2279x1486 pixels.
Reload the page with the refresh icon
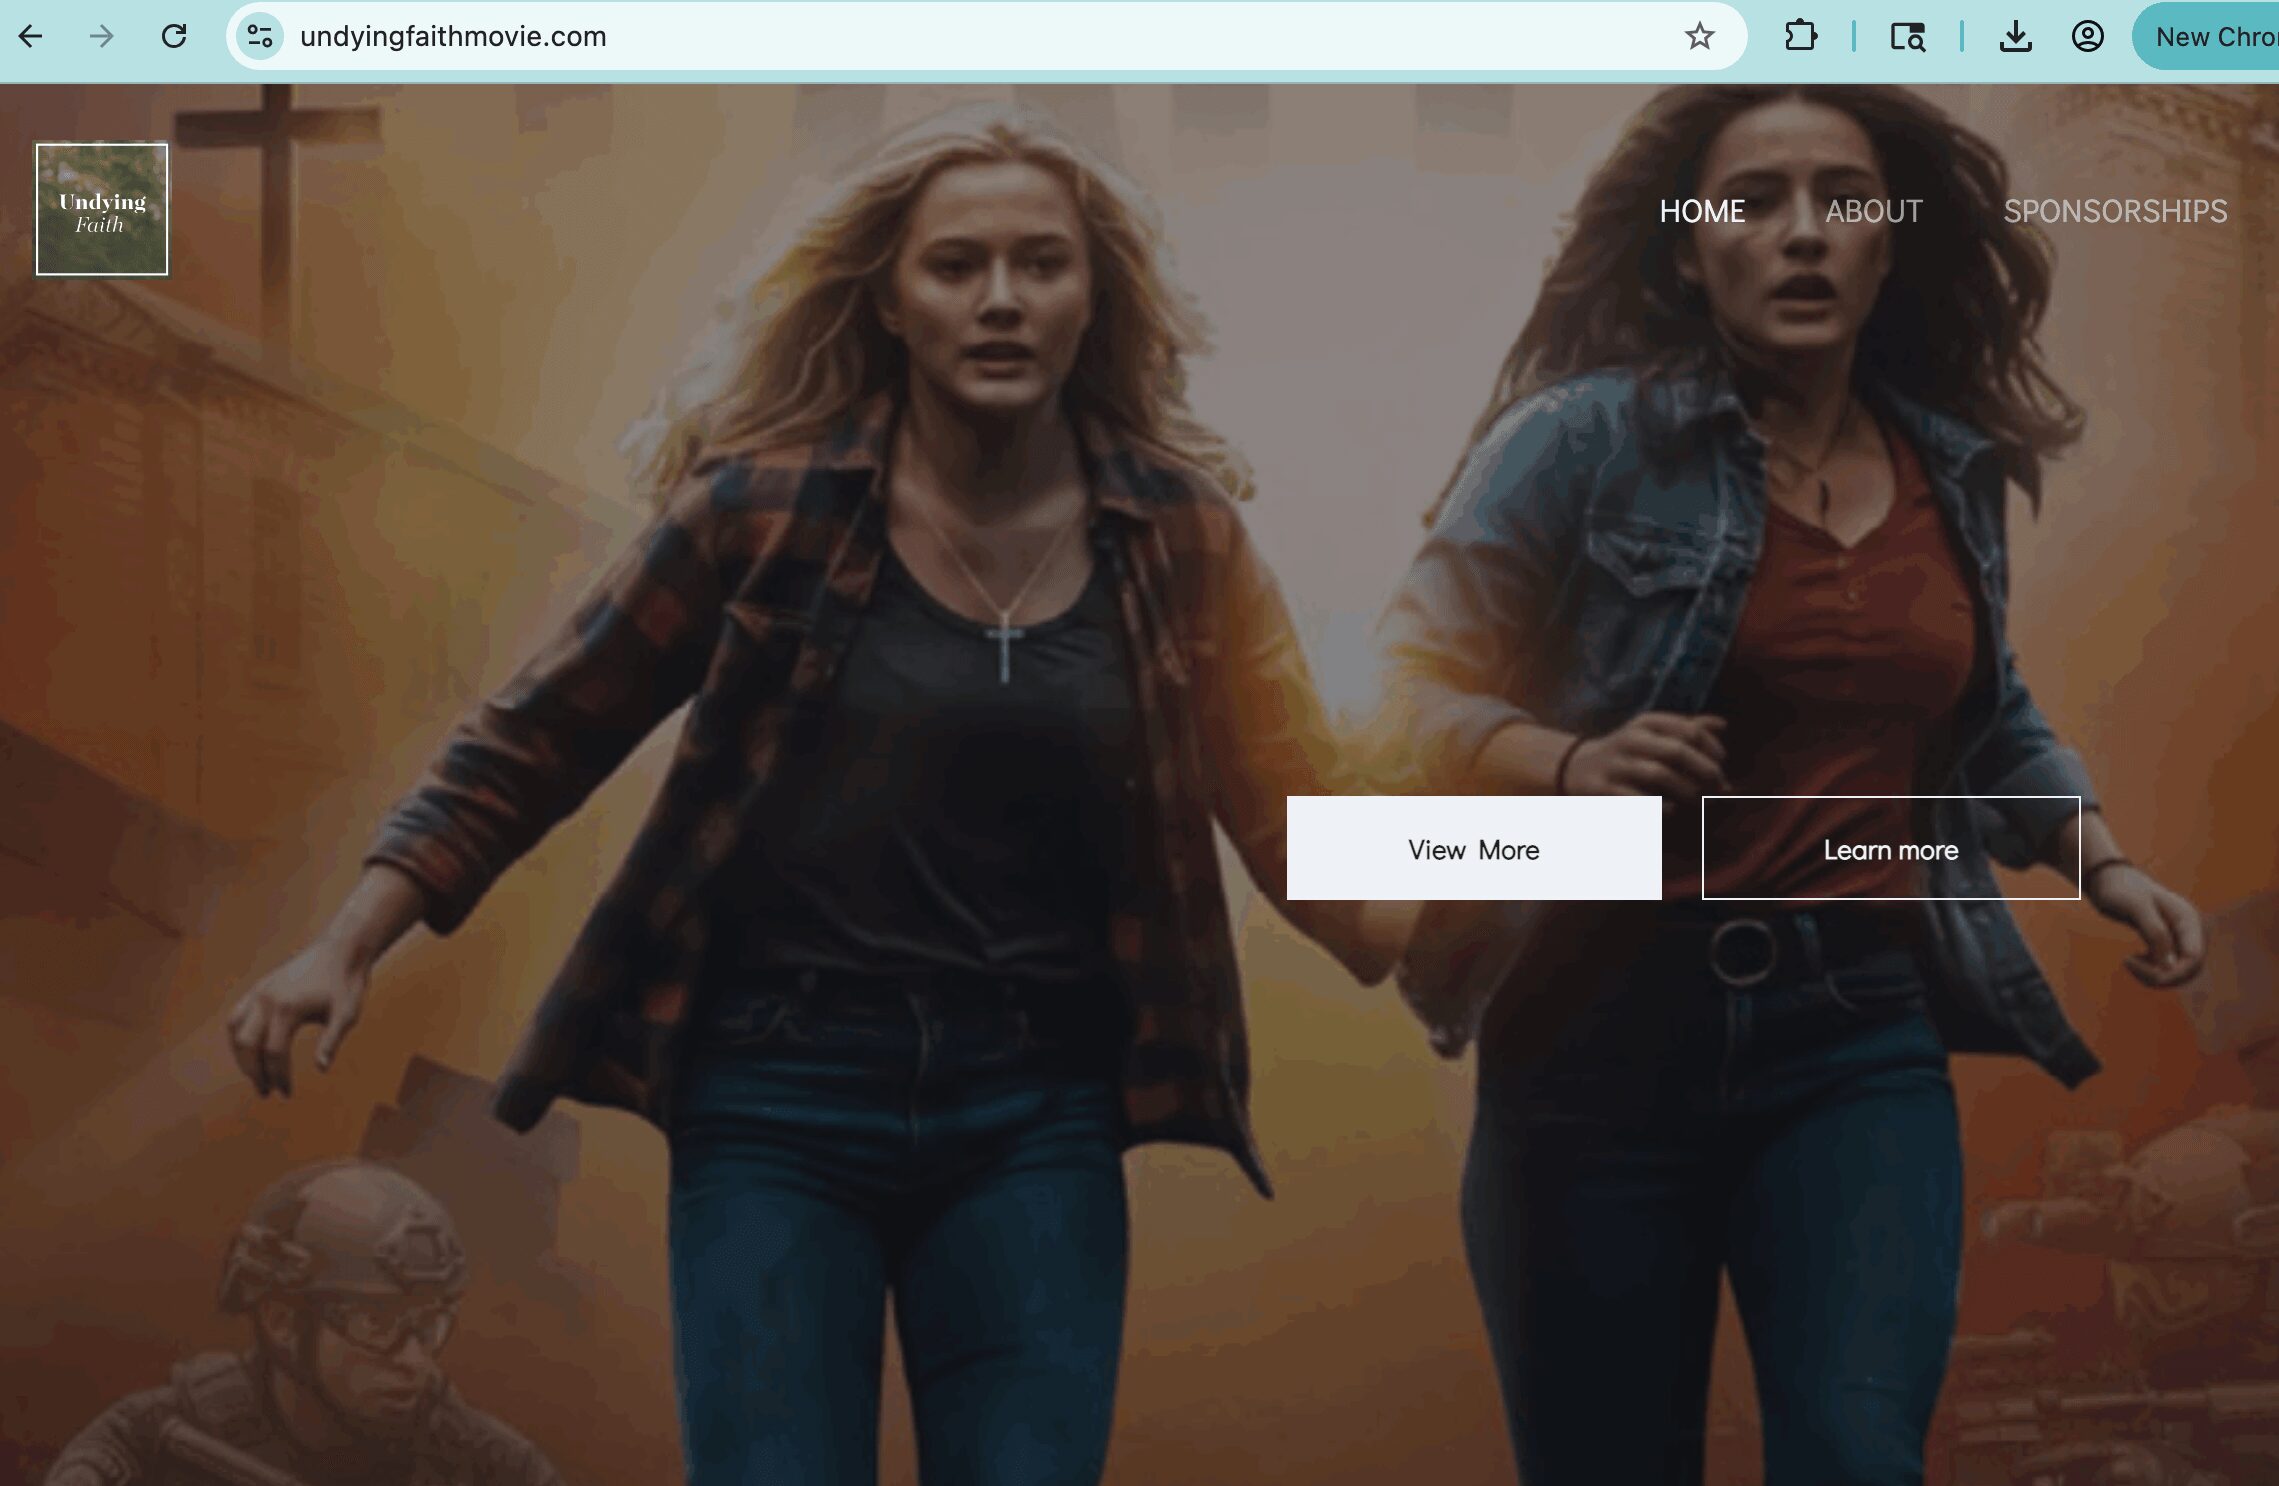point(174,37)
